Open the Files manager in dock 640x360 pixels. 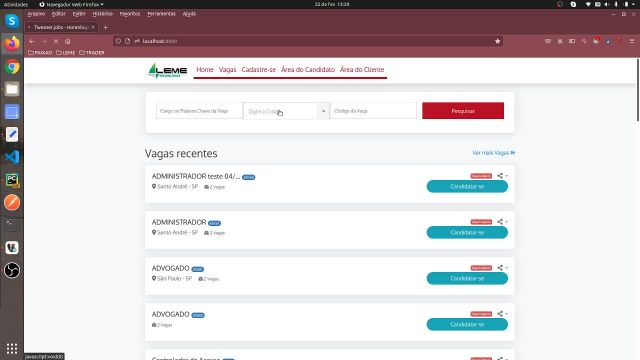(12, 89)
